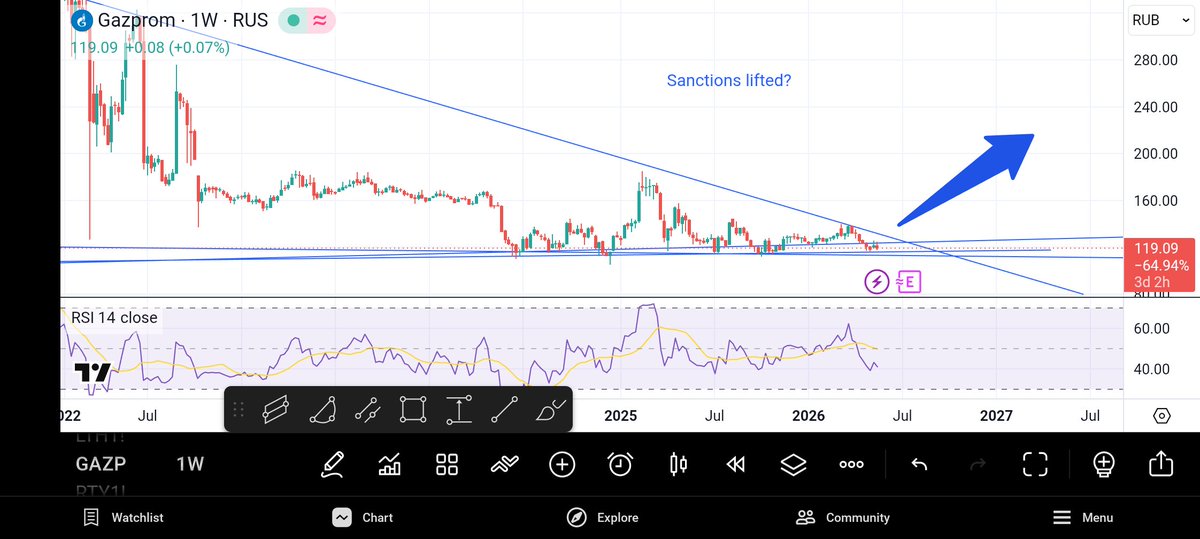Create an alert with alarm clock icon

[620, 464]
